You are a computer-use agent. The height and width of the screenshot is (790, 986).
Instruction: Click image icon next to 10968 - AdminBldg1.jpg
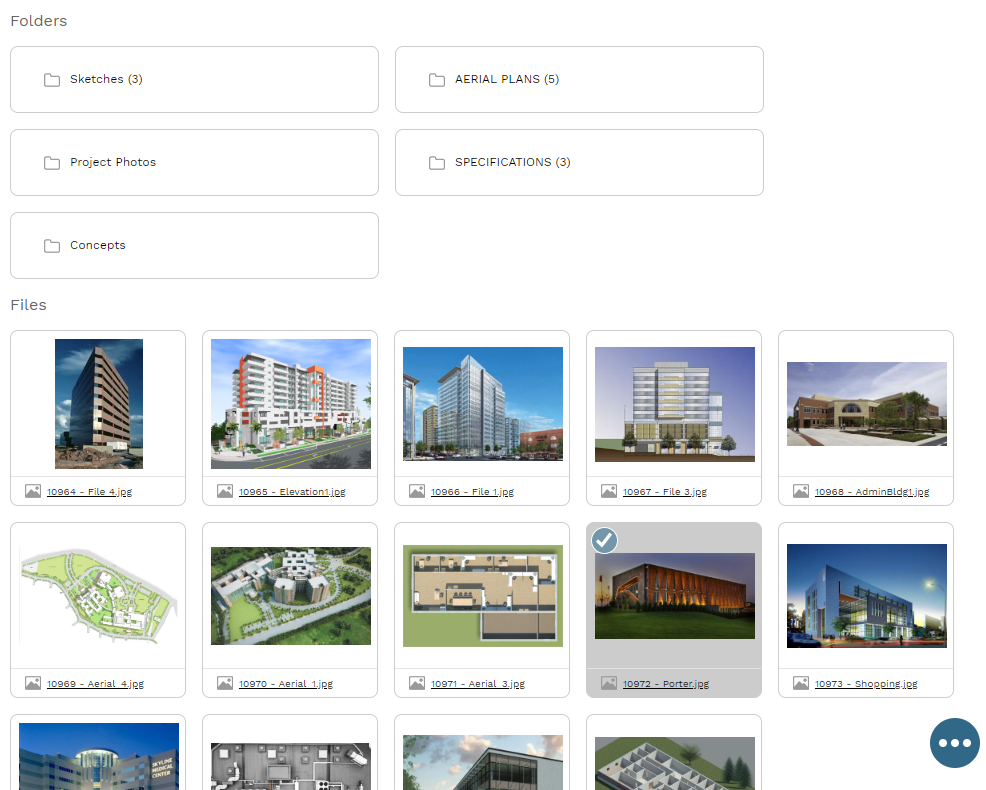point(801,491)
